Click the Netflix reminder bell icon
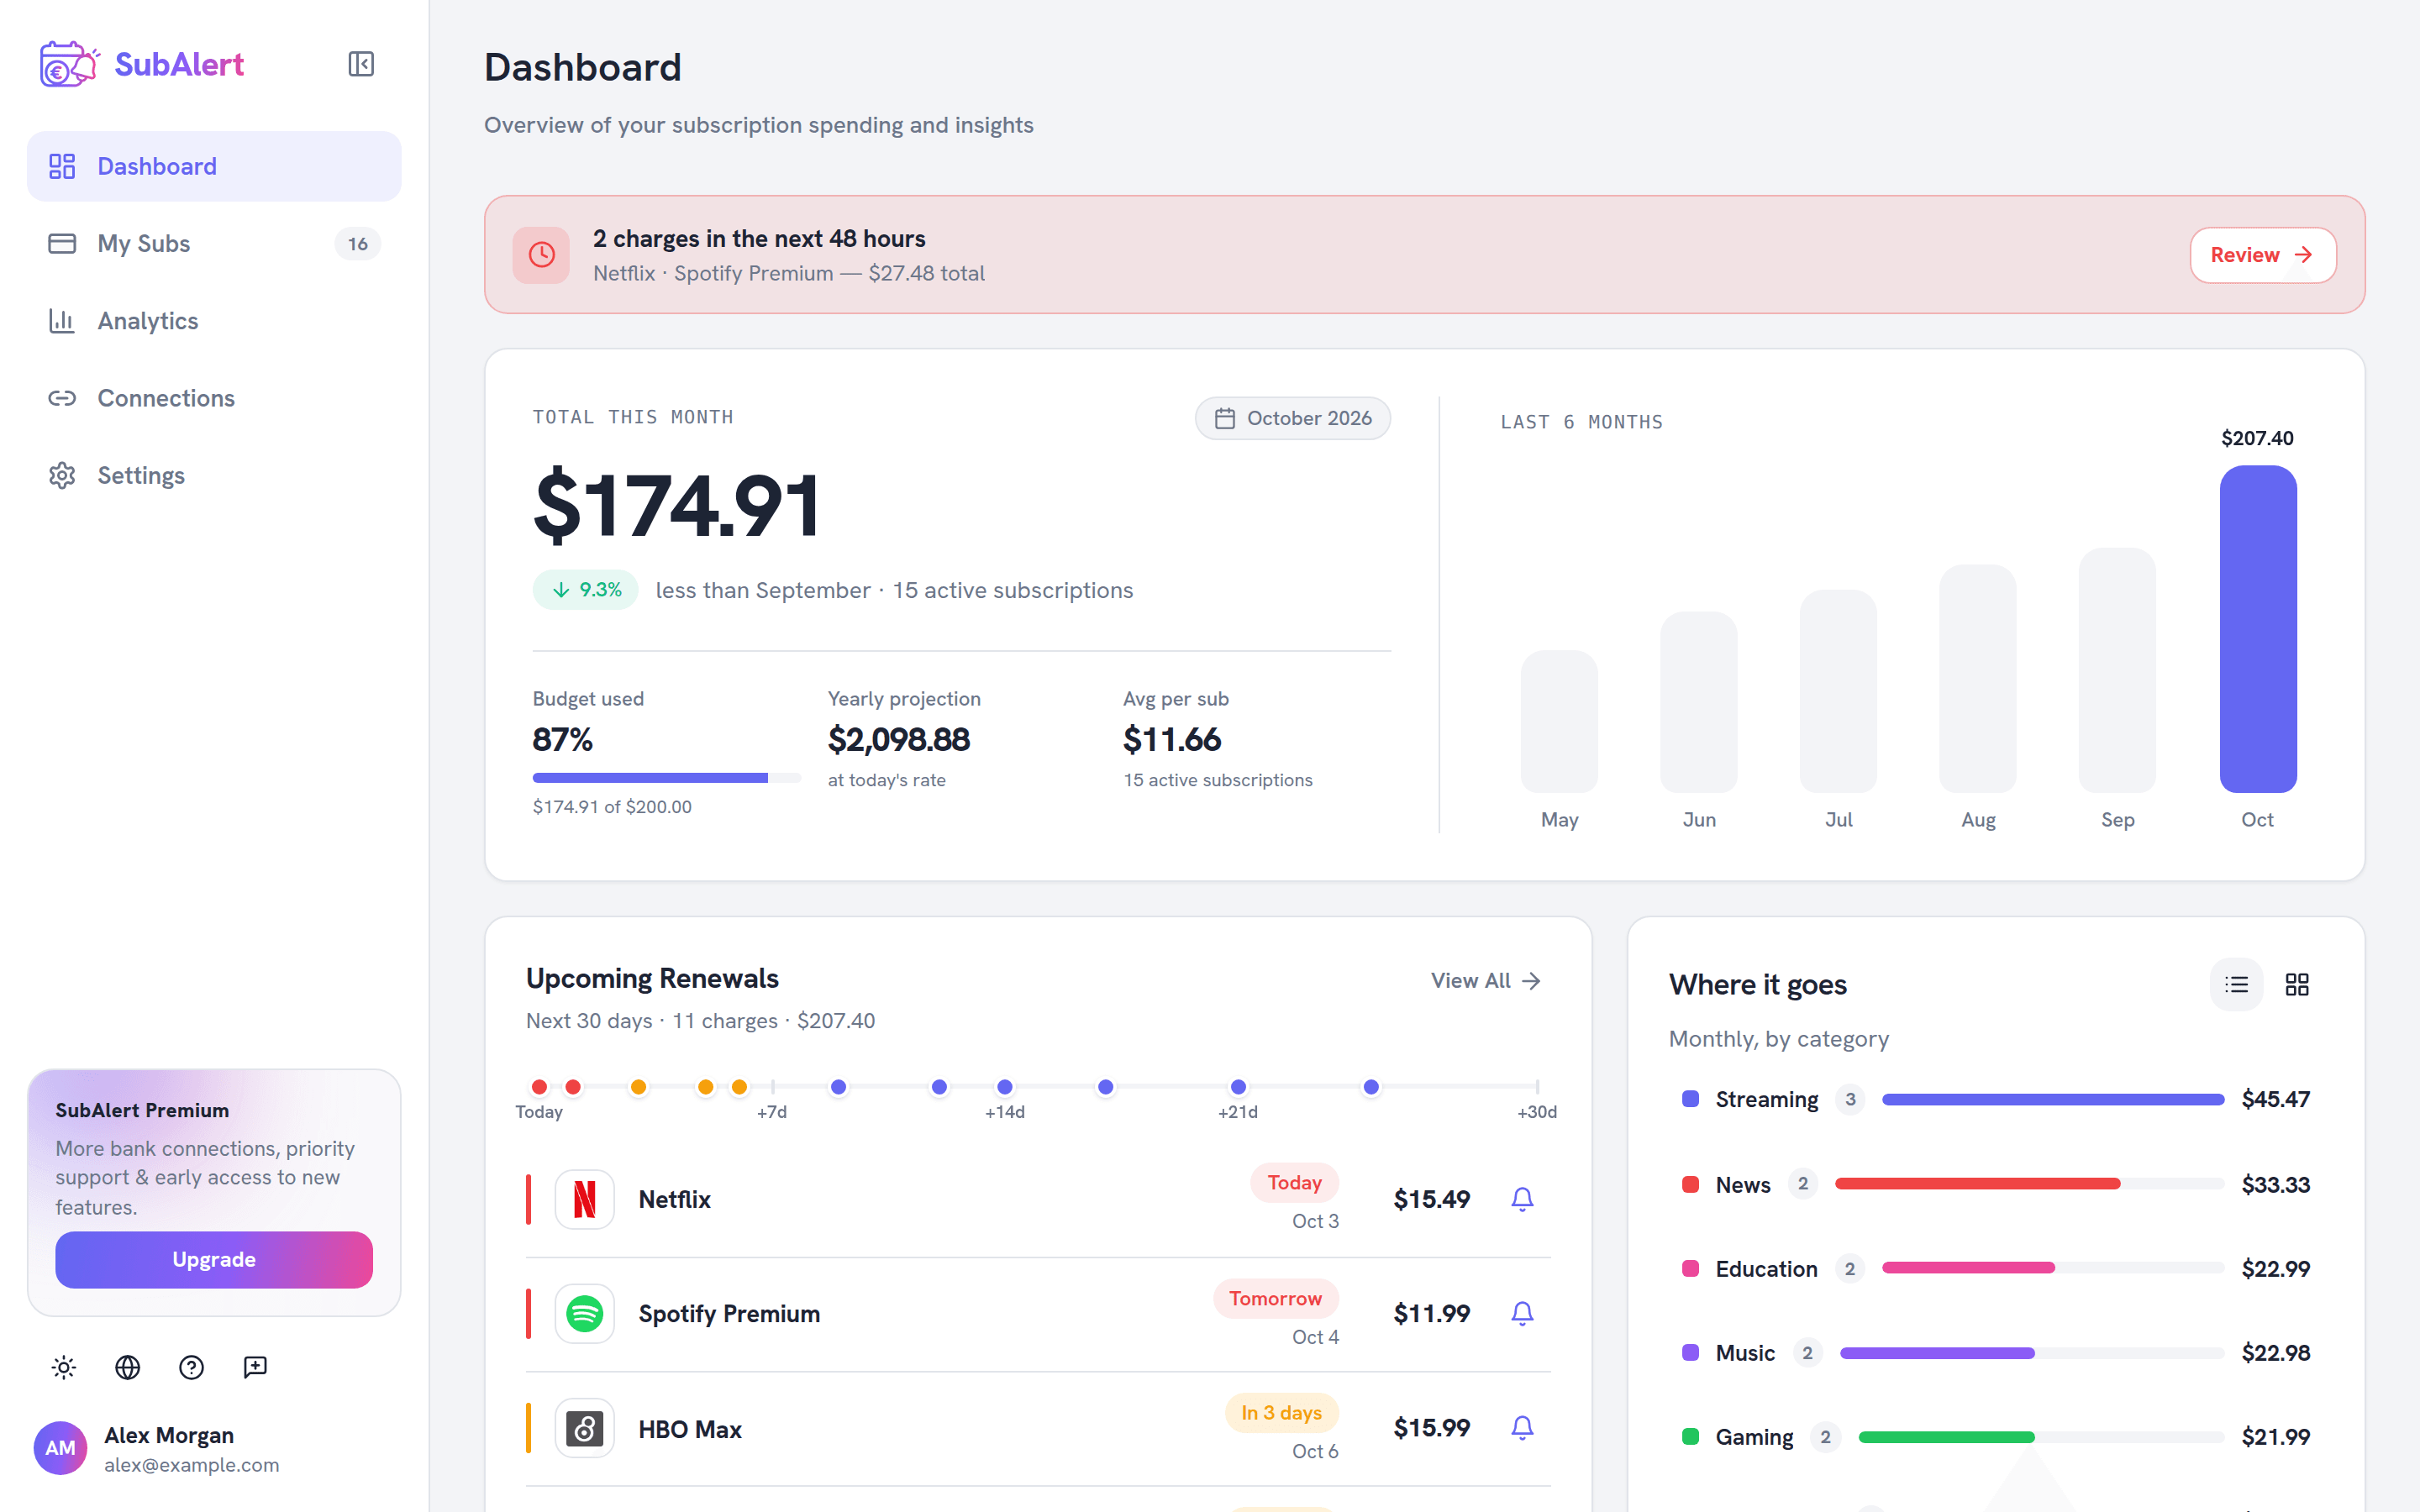Image resolution: width=2420 pixels, height=1512 pixels. point(1522,1199)
